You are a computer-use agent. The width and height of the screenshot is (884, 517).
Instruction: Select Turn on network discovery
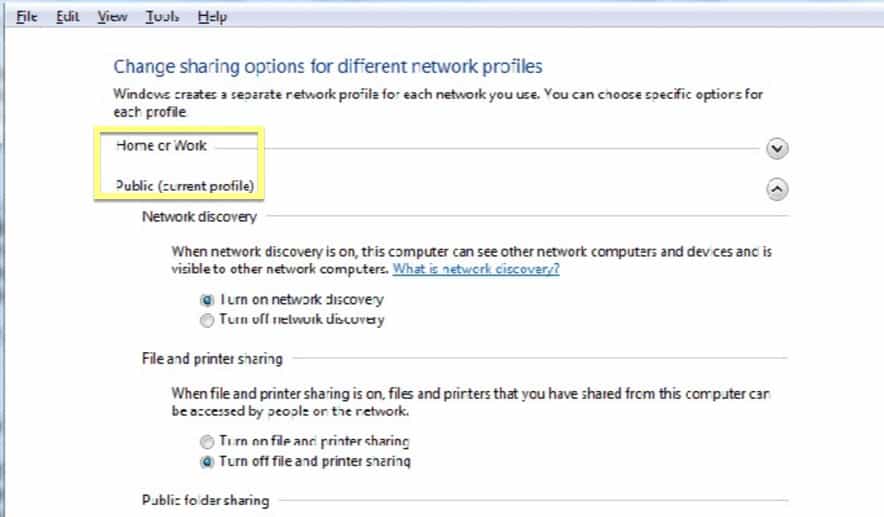[207, 300]
